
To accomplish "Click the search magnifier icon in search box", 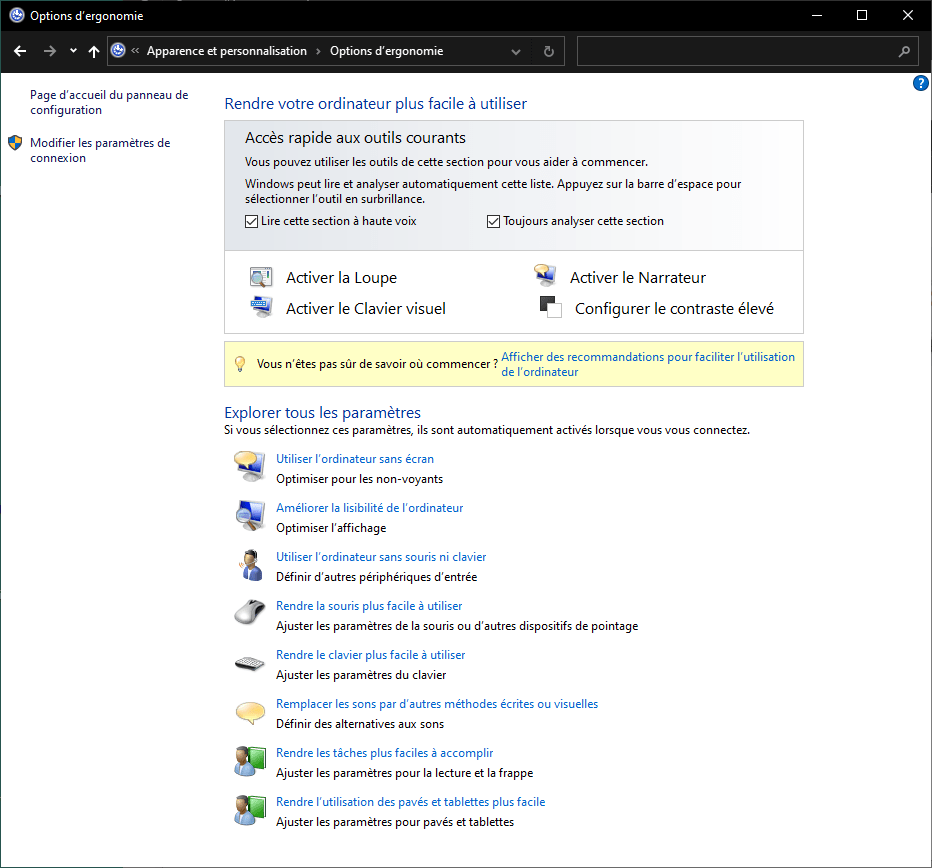I will click(904, 51).
